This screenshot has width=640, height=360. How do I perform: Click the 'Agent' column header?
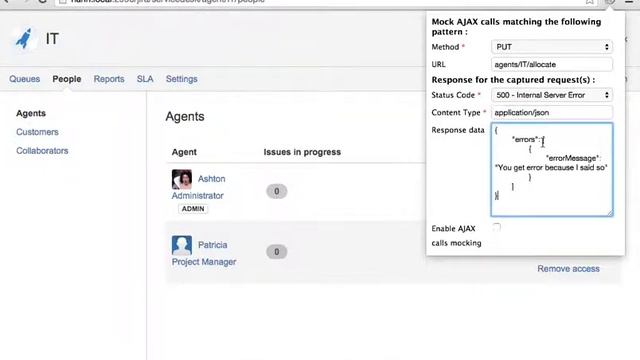point(184,152)
